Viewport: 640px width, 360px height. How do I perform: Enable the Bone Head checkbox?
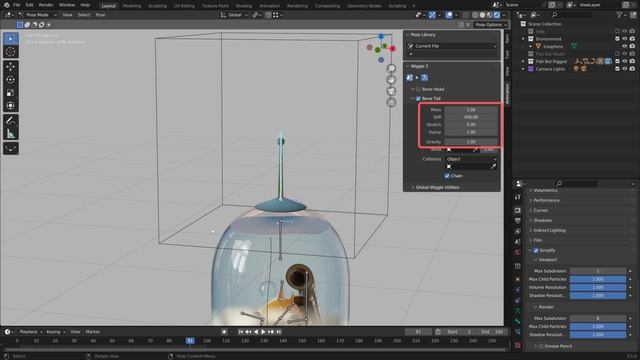tap(418, 89)
